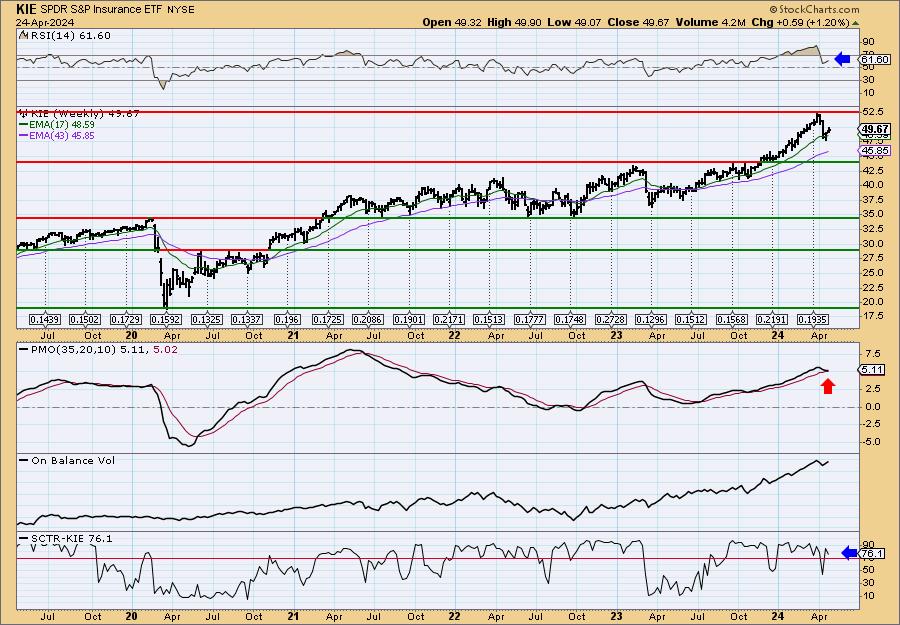Image resolution: width=900 pixels, height=625 pixels.
Task: Click the Volume 4.2M value
Action: pyautogui.click(x=711, y=22)
